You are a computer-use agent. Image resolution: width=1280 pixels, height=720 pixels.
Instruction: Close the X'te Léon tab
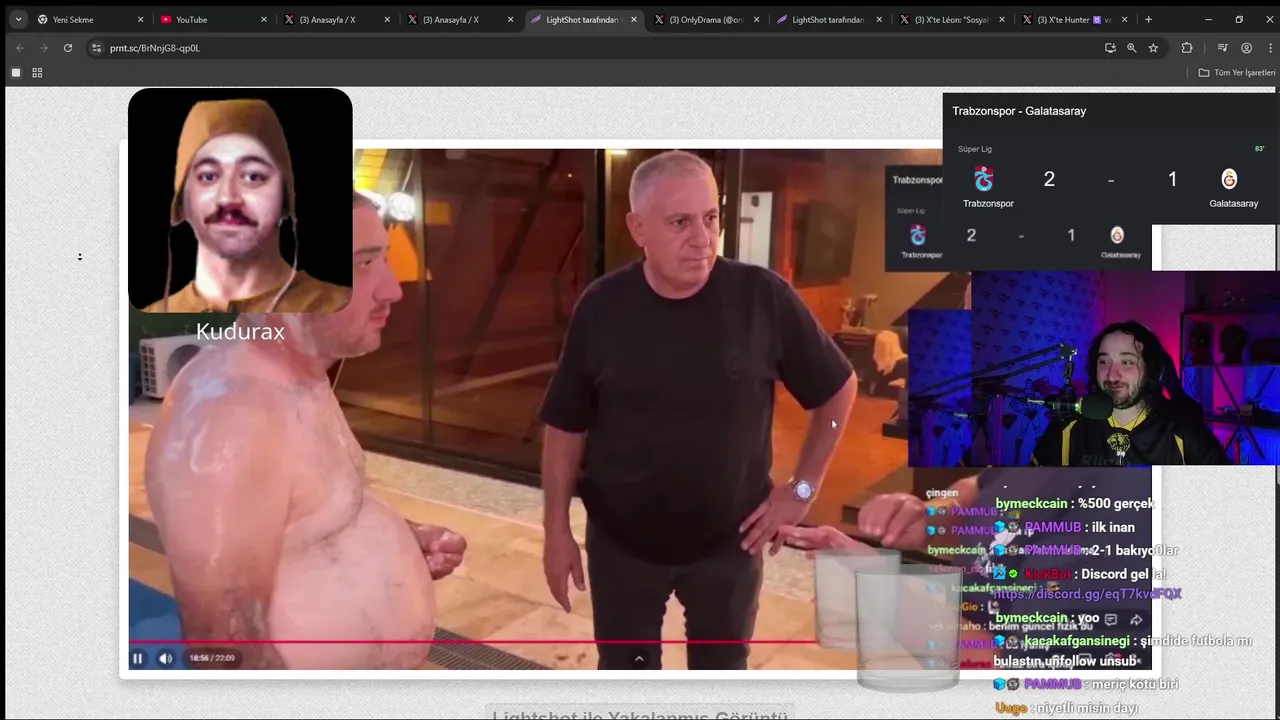(1002, 19)
